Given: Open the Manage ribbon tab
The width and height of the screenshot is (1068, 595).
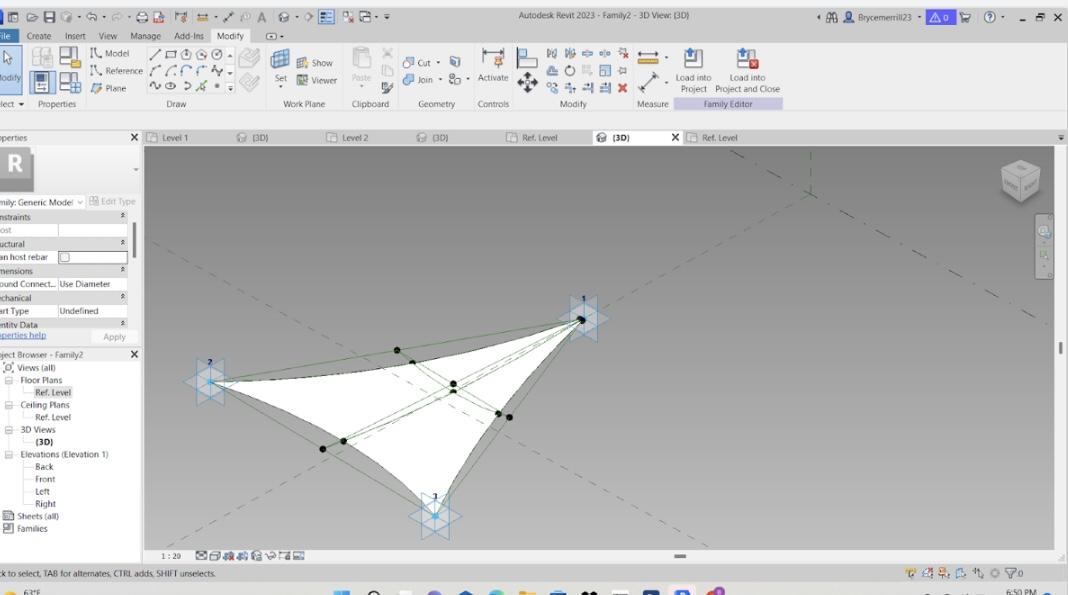Looking at the screenshot, I should coord(145,36).
